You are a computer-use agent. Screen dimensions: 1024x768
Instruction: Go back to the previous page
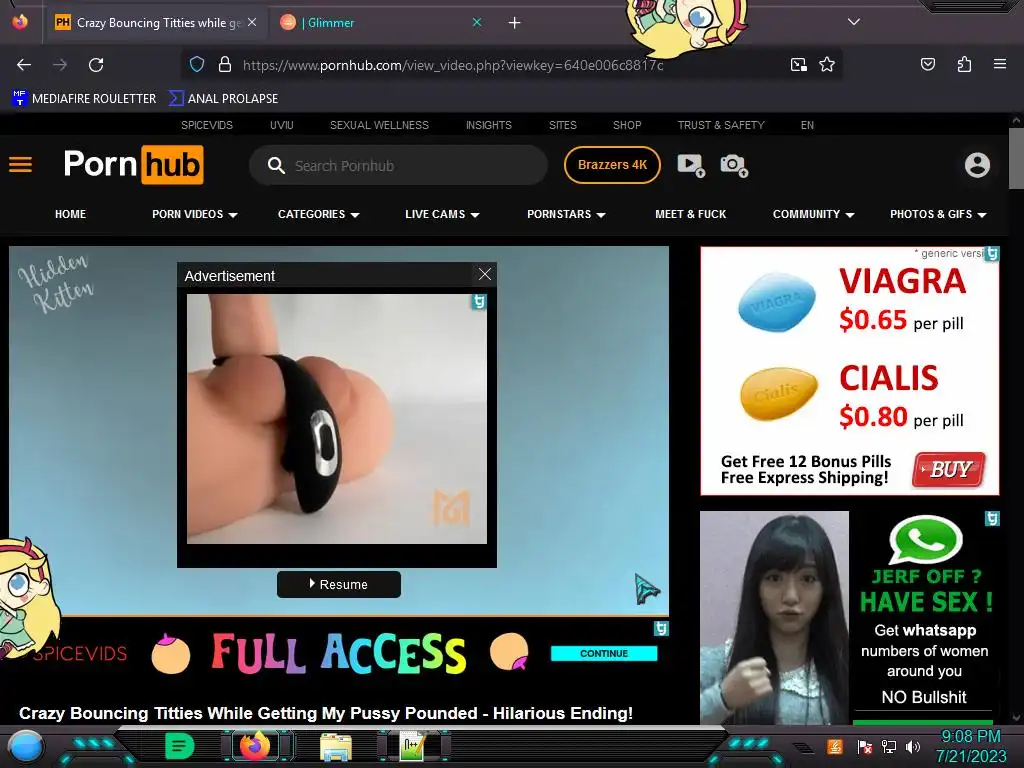click(x=24, y=65)
